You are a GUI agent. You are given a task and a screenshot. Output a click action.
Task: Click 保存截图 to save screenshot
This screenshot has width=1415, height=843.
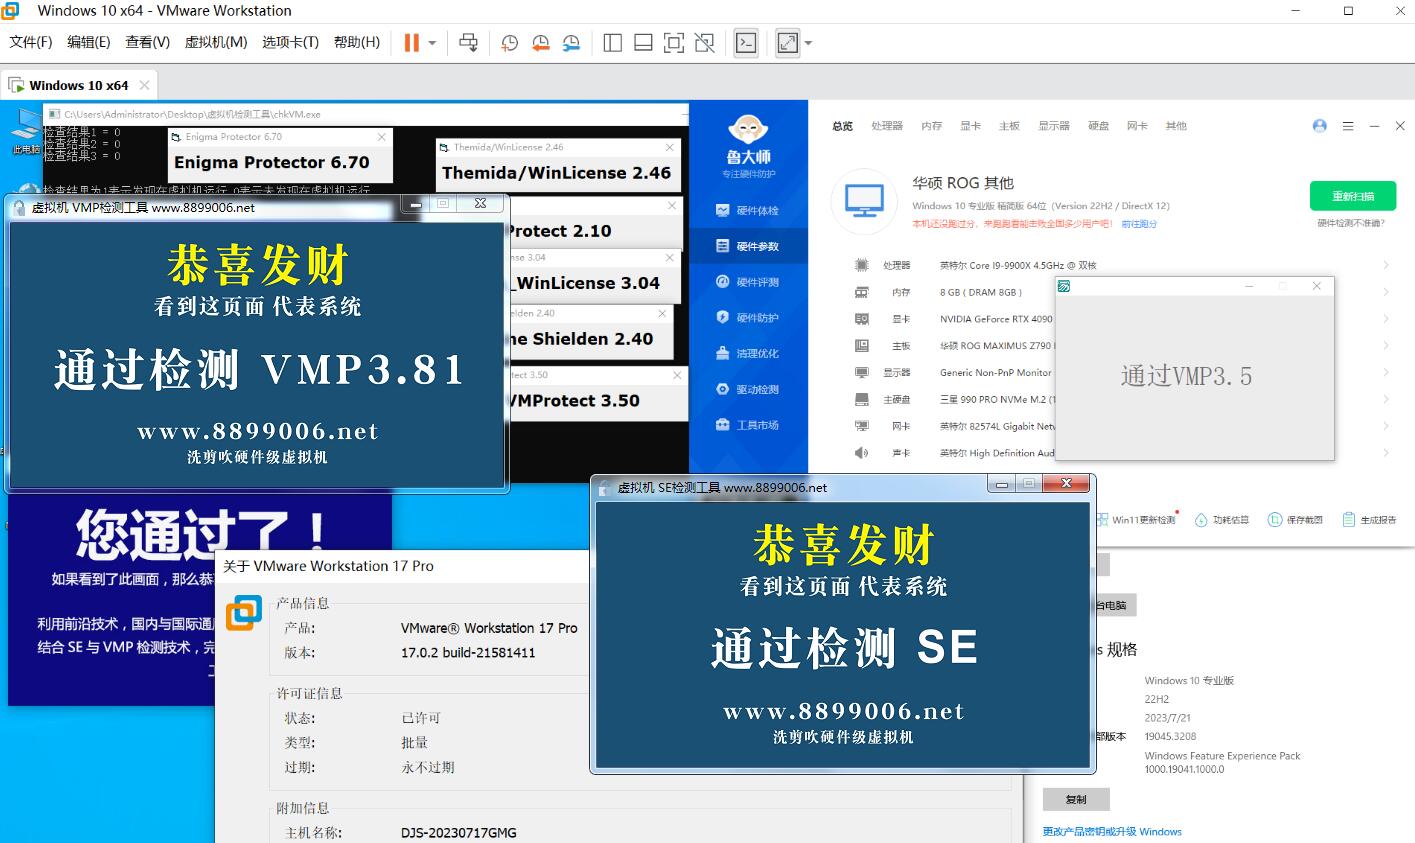pos(1296,520)
